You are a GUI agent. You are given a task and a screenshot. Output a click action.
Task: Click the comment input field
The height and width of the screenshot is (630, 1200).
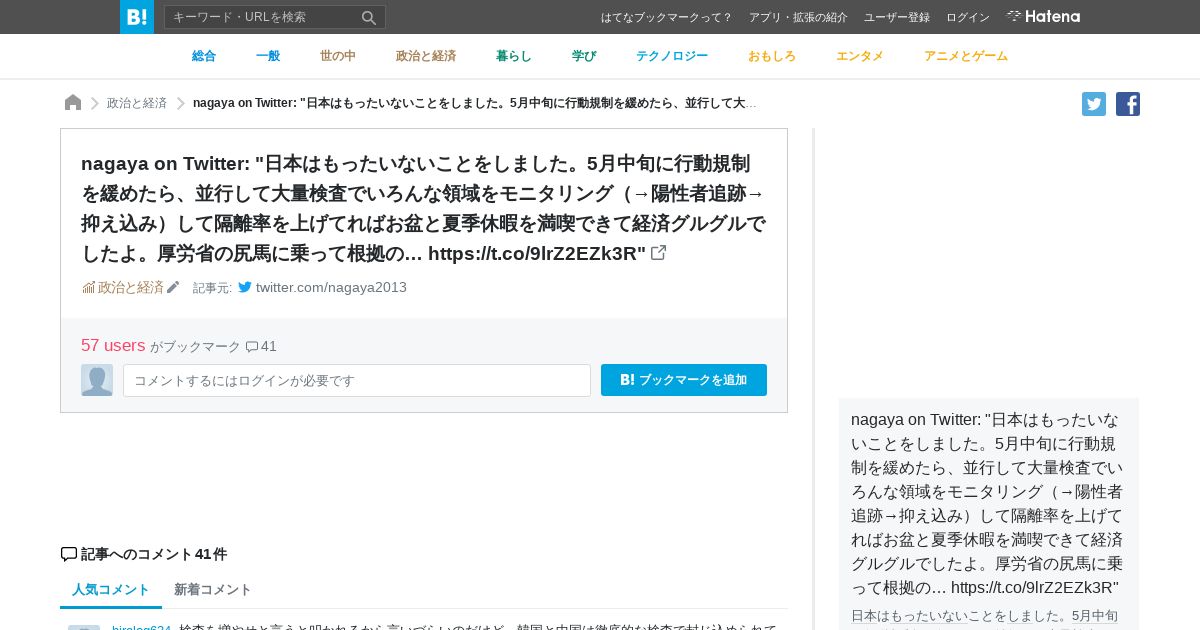pyautogui.click(x=357, y=380)
